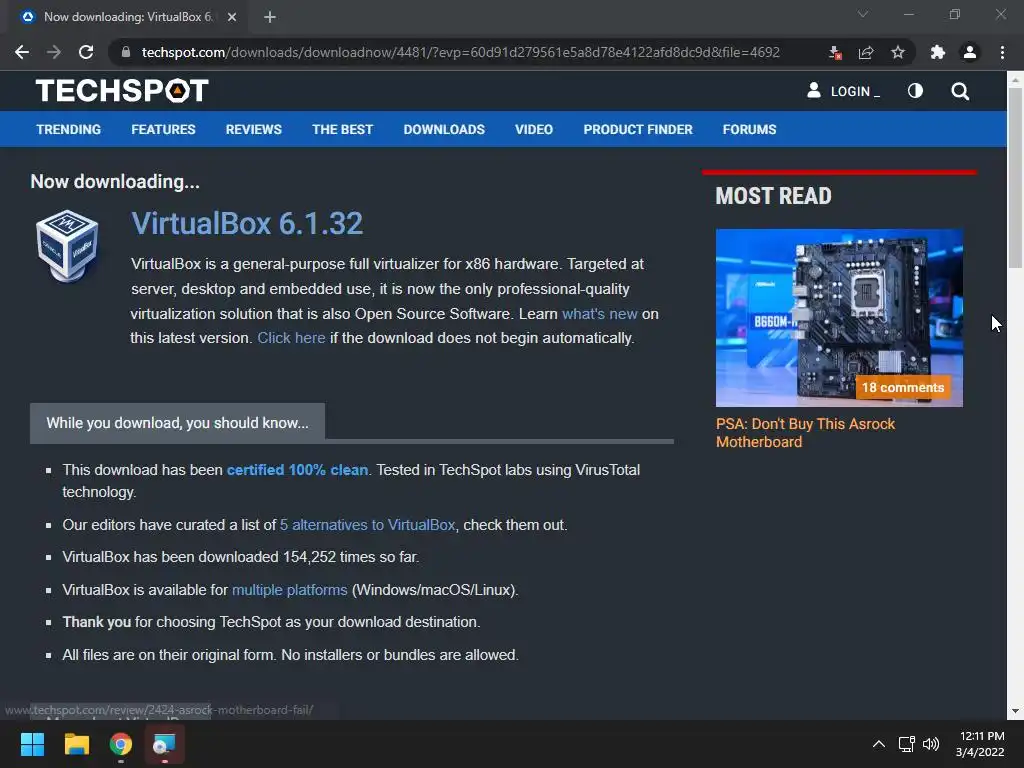Click the text "downloaded 154,252 times so far"
The height and width of the screenshot is (768, 1024).
pos(308,557)
